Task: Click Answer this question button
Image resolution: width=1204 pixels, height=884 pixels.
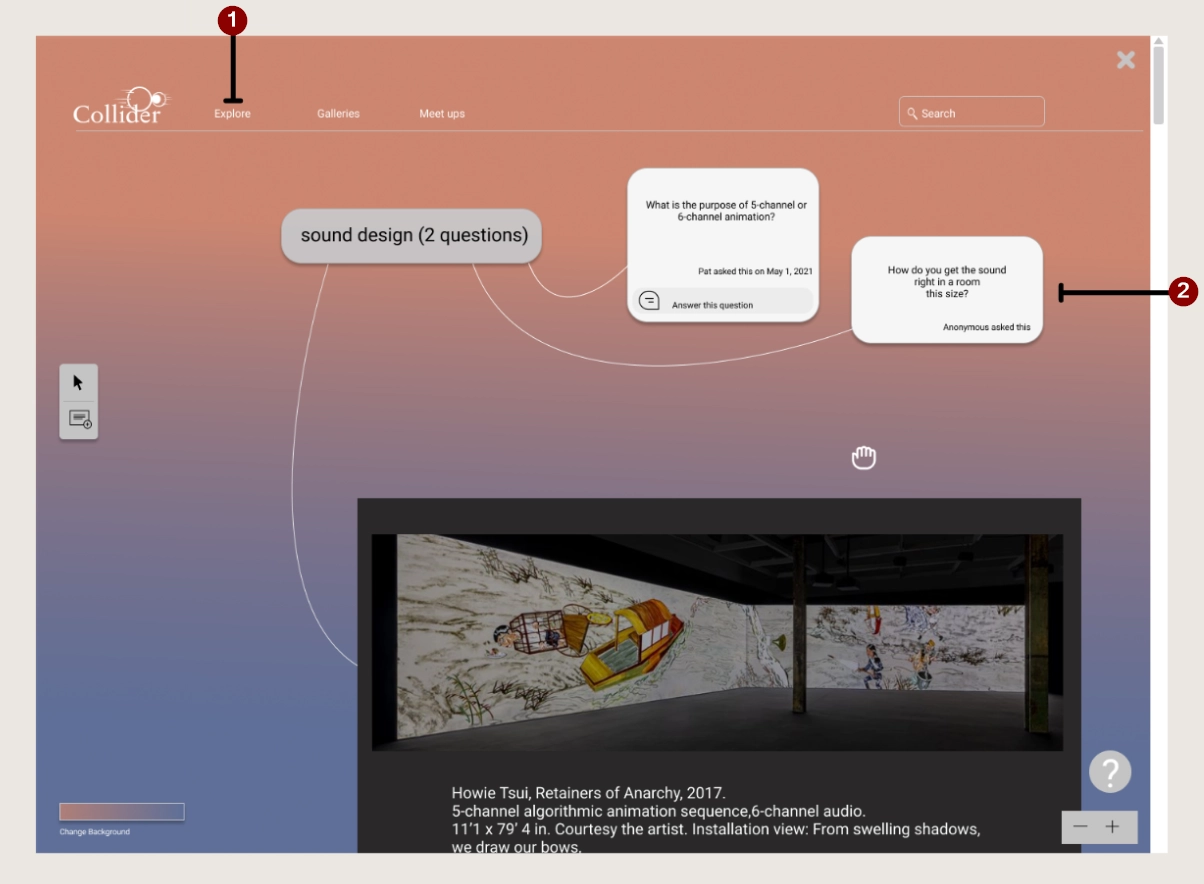Action: (722, 301)
